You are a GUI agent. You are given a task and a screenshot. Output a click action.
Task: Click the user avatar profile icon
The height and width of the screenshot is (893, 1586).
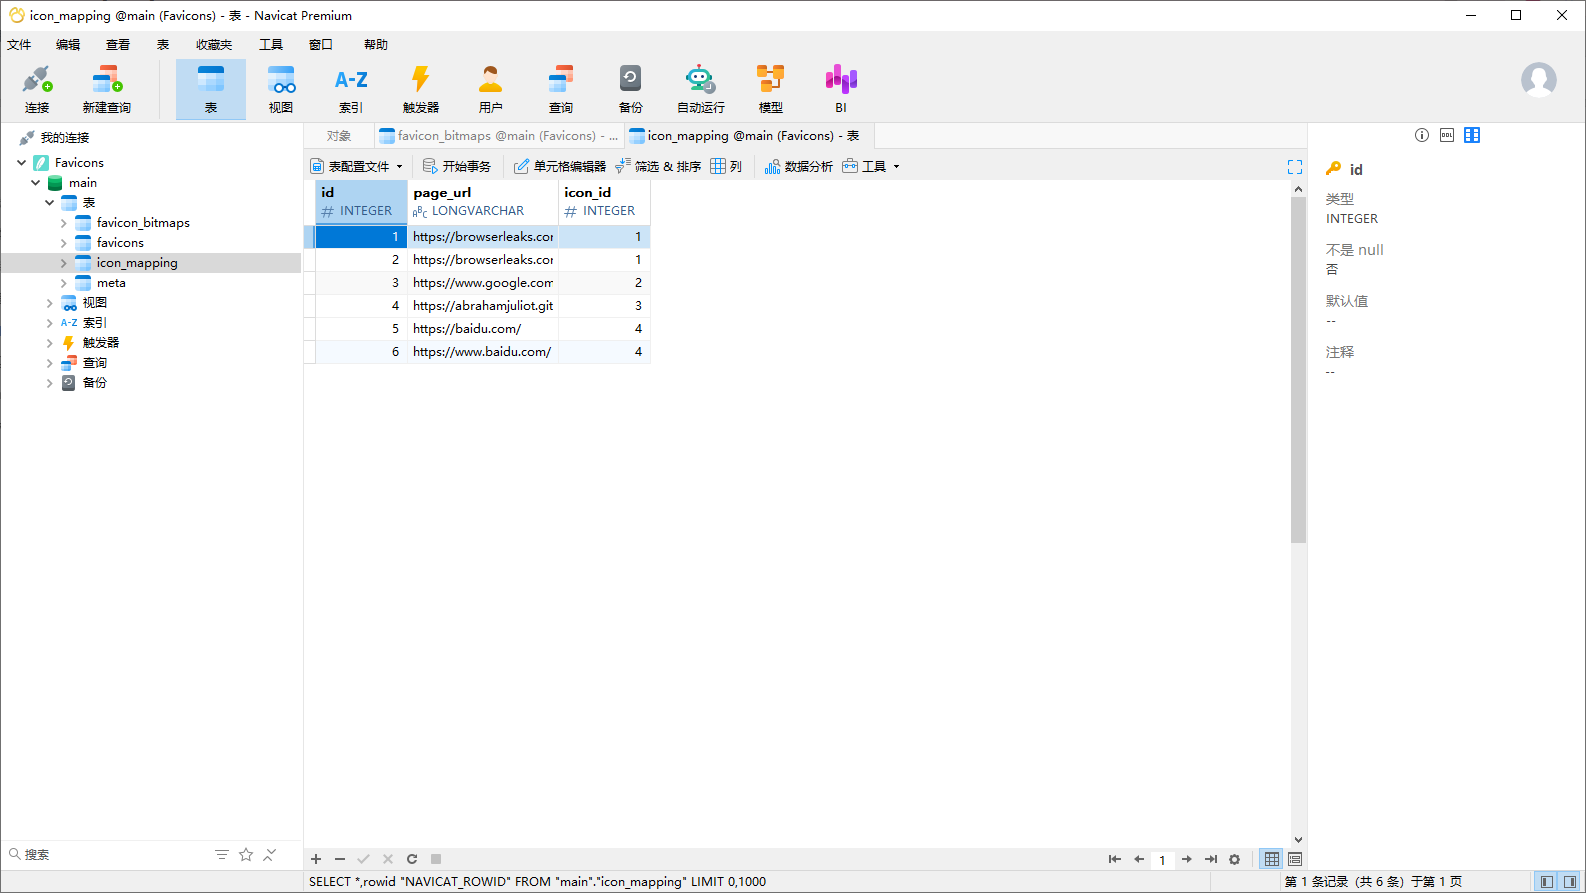coord(1539,79)
